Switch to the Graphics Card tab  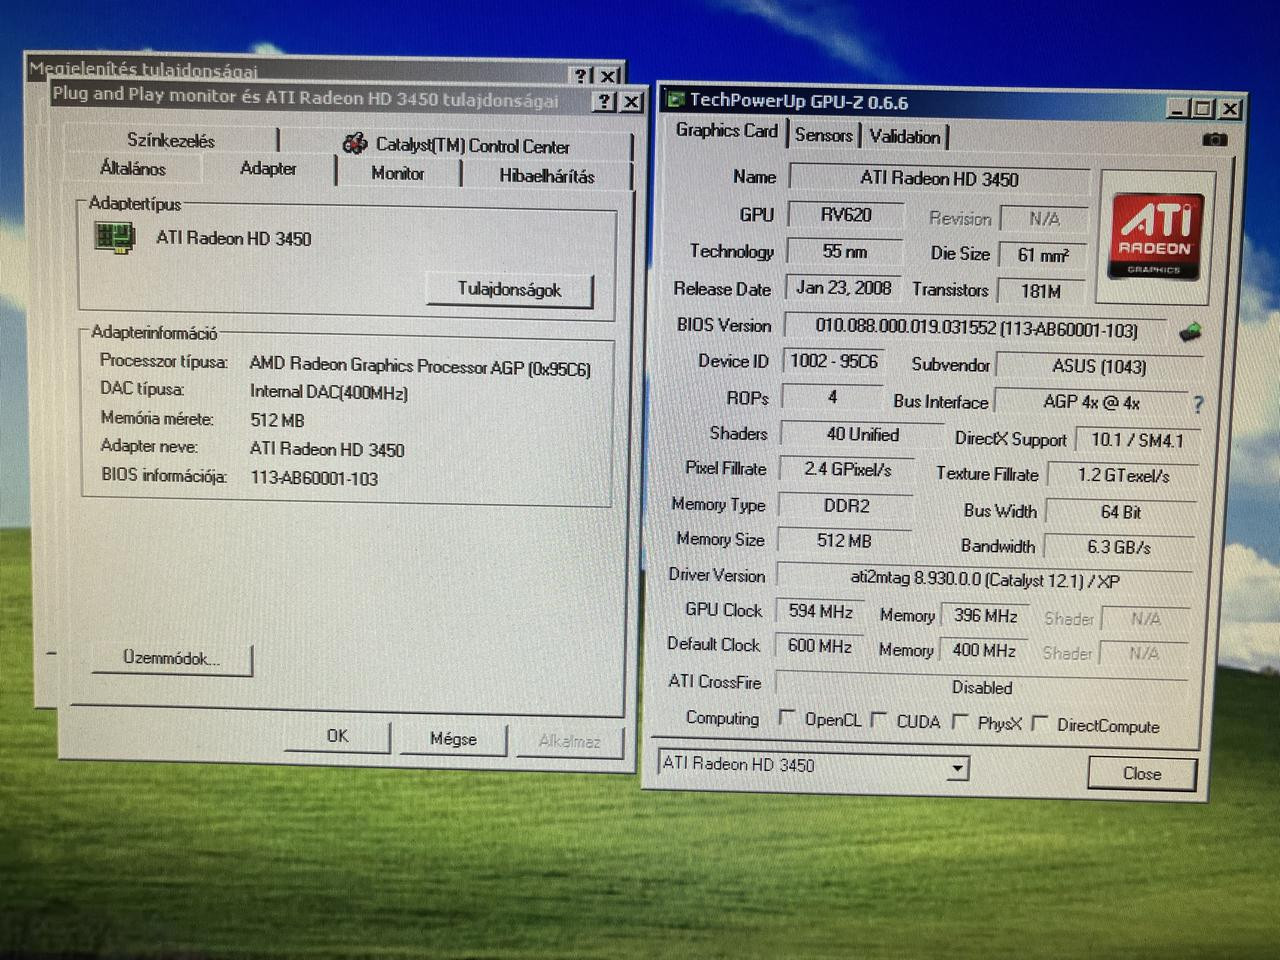[727, 131]
